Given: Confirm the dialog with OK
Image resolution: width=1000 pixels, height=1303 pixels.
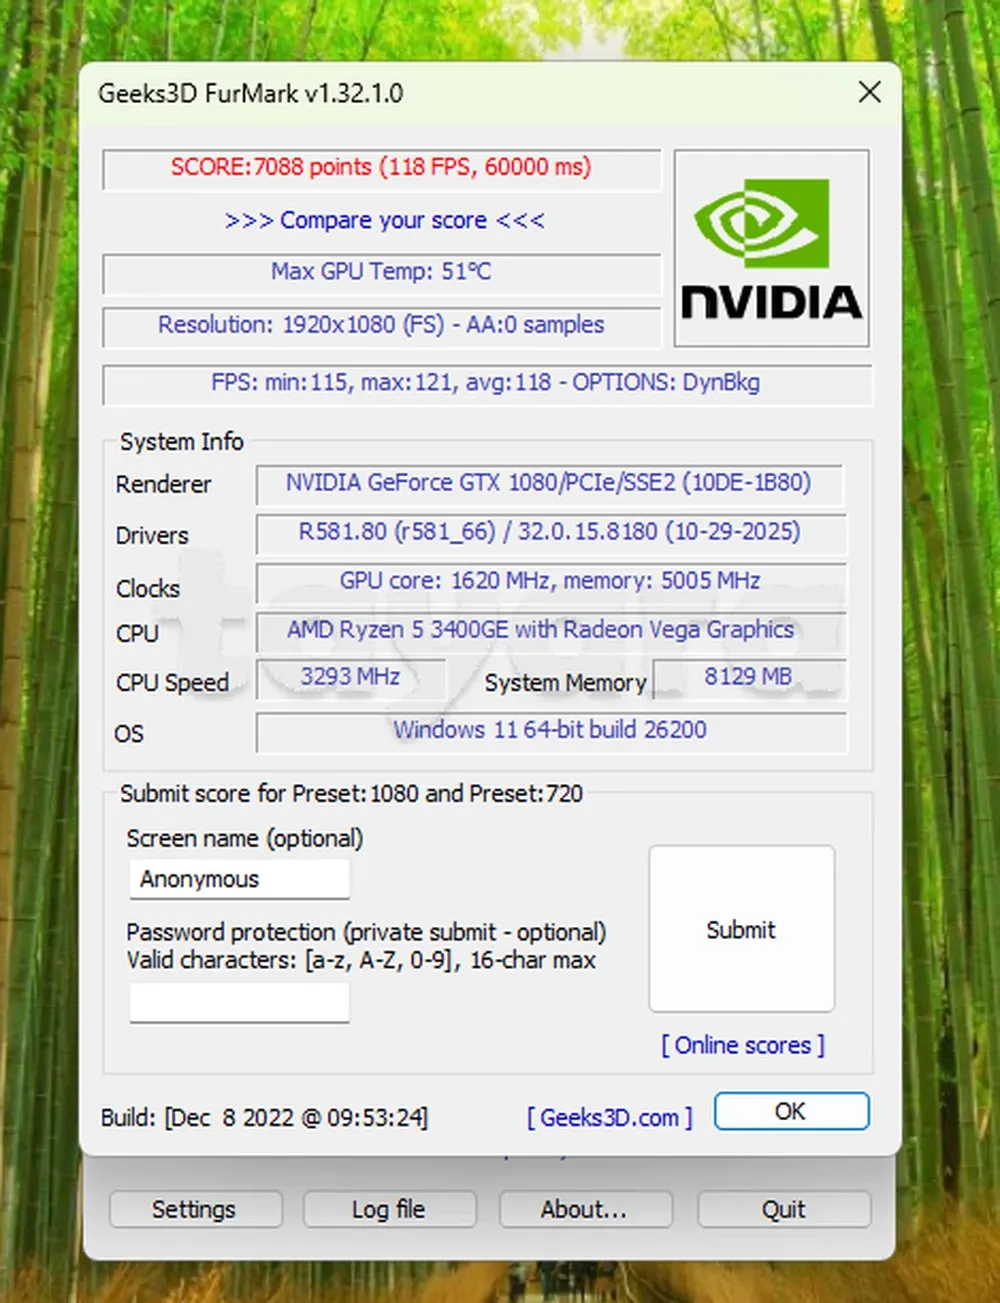Looking at the screenshot, I should (x=791, y=1111).
